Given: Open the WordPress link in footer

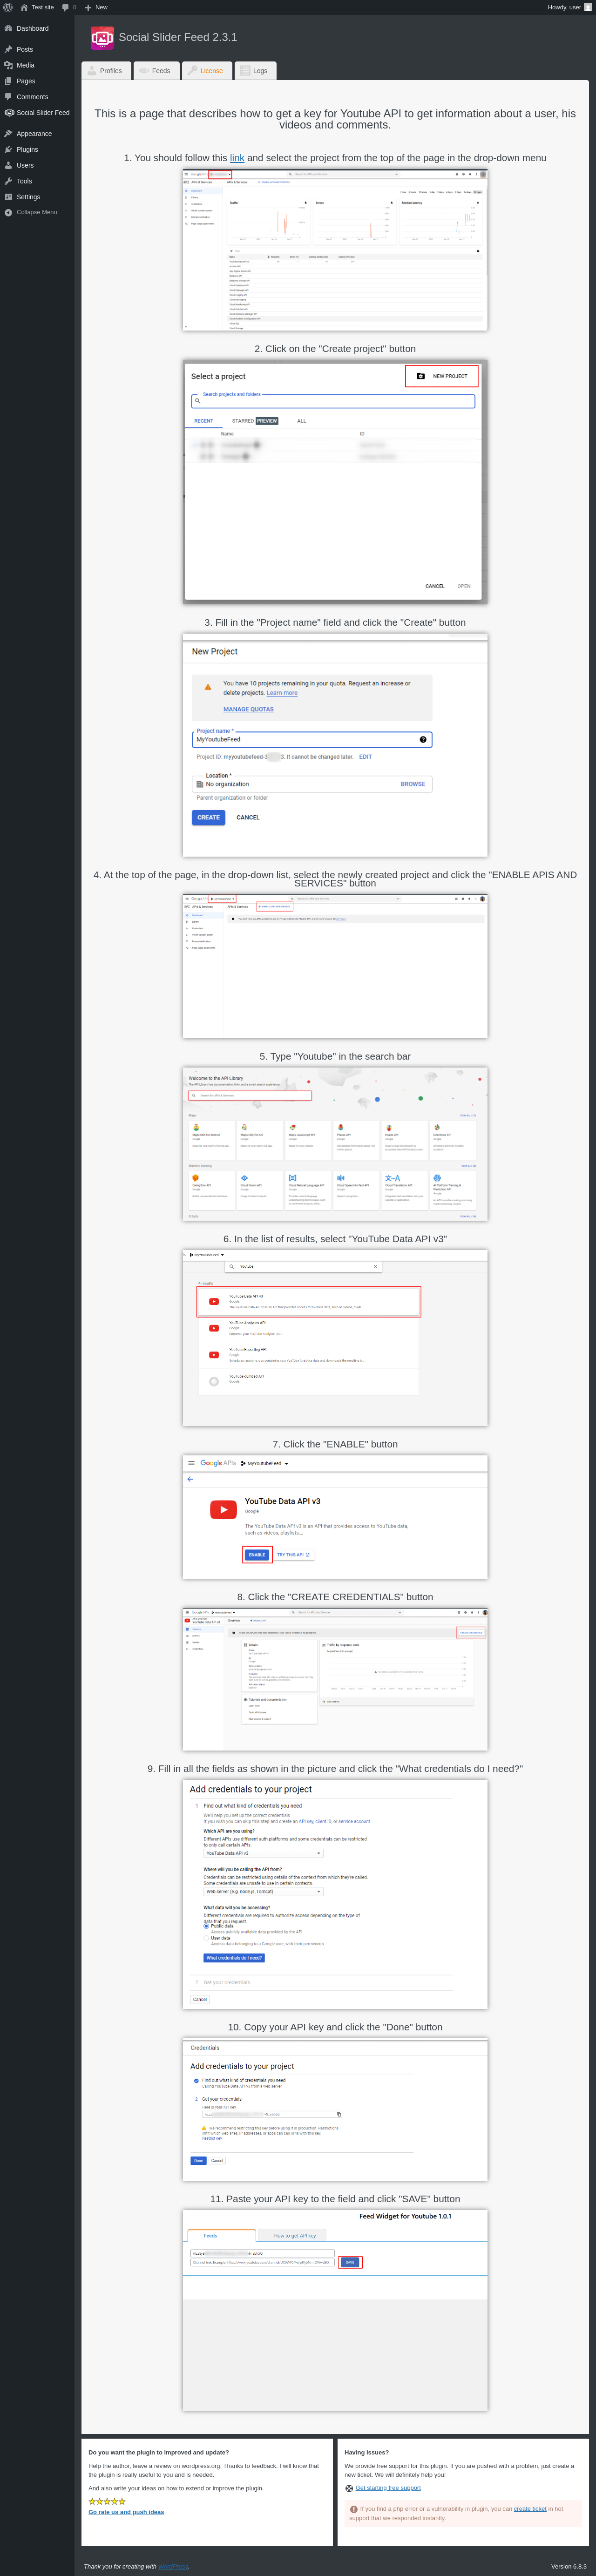Looking at the screenshot, I should pos(173,2566).
